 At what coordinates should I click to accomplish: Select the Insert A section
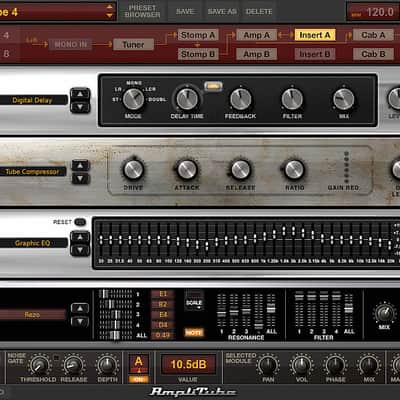tap(315, 35)
